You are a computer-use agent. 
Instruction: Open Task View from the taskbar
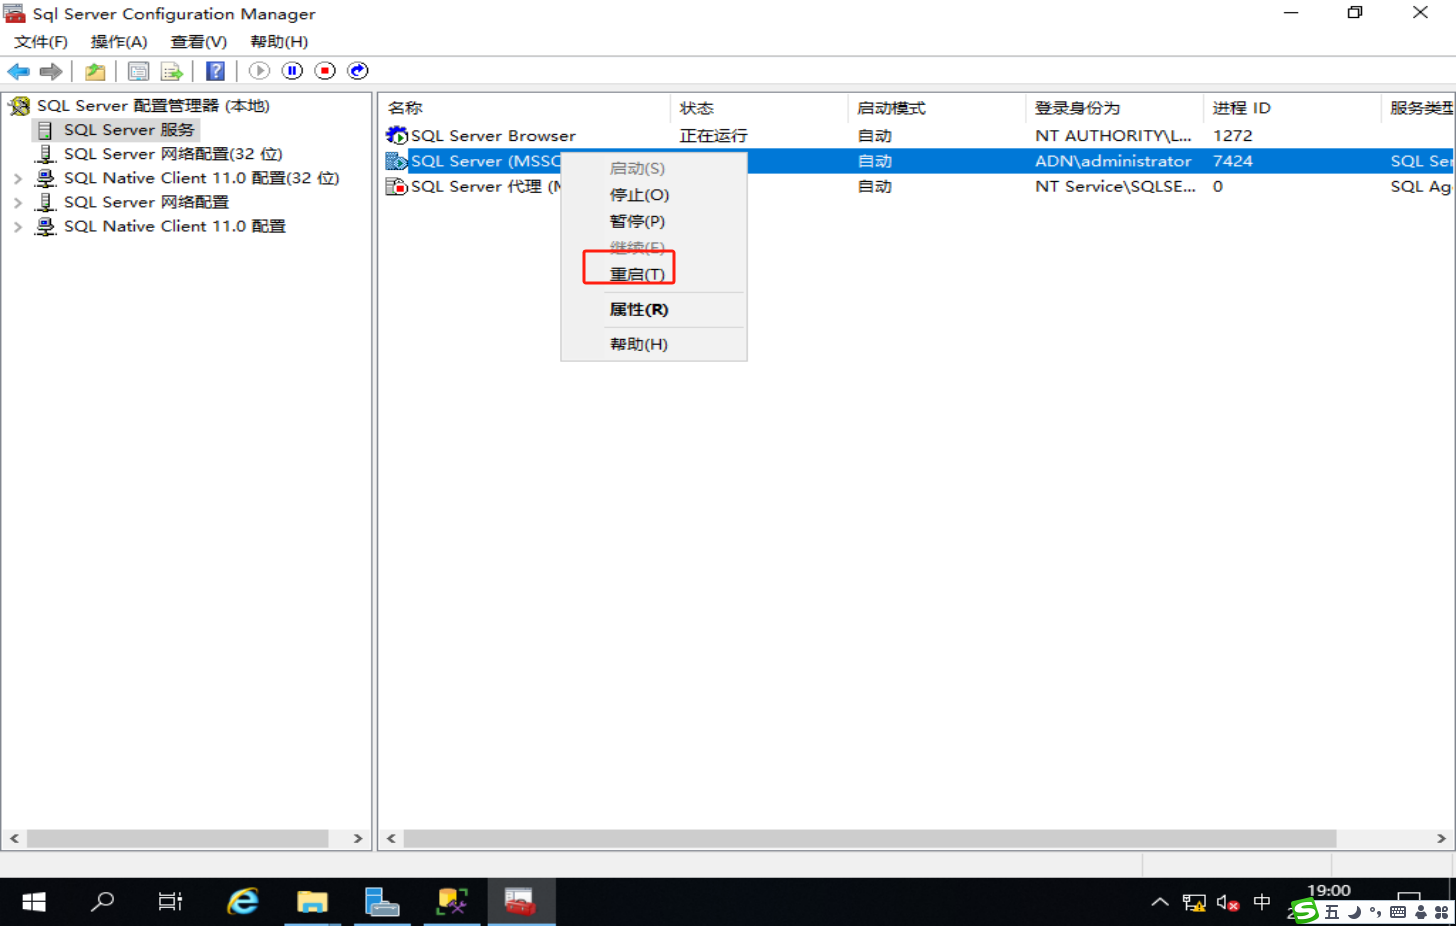pos(171,902)
